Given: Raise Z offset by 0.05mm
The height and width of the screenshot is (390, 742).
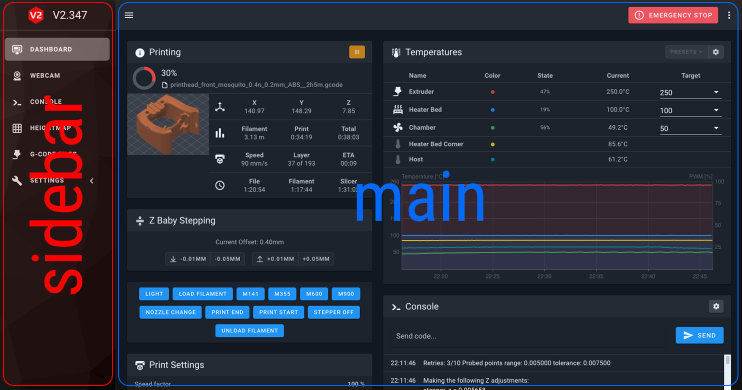Looking at the screenshot, I should 316,259.
